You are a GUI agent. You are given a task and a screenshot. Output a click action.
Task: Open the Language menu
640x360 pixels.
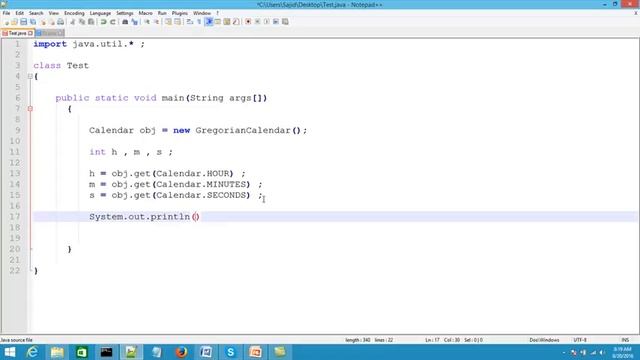pyautogui.click(x=100, y=13)
